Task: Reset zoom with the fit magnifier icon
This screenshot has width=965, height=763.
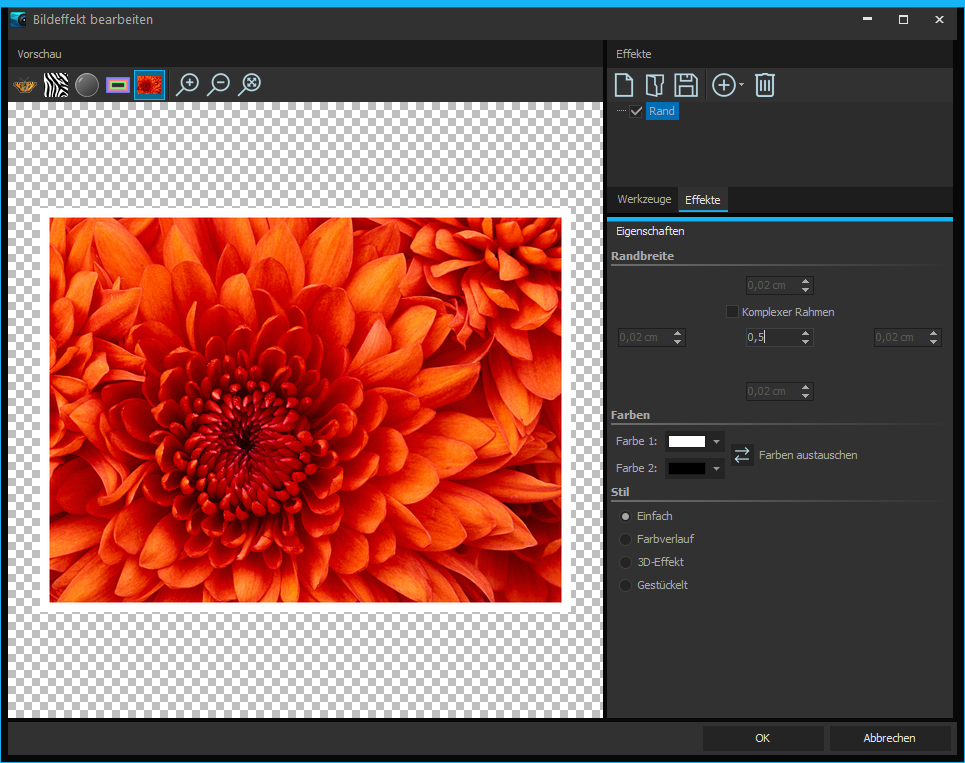Action: coord(249,85)
